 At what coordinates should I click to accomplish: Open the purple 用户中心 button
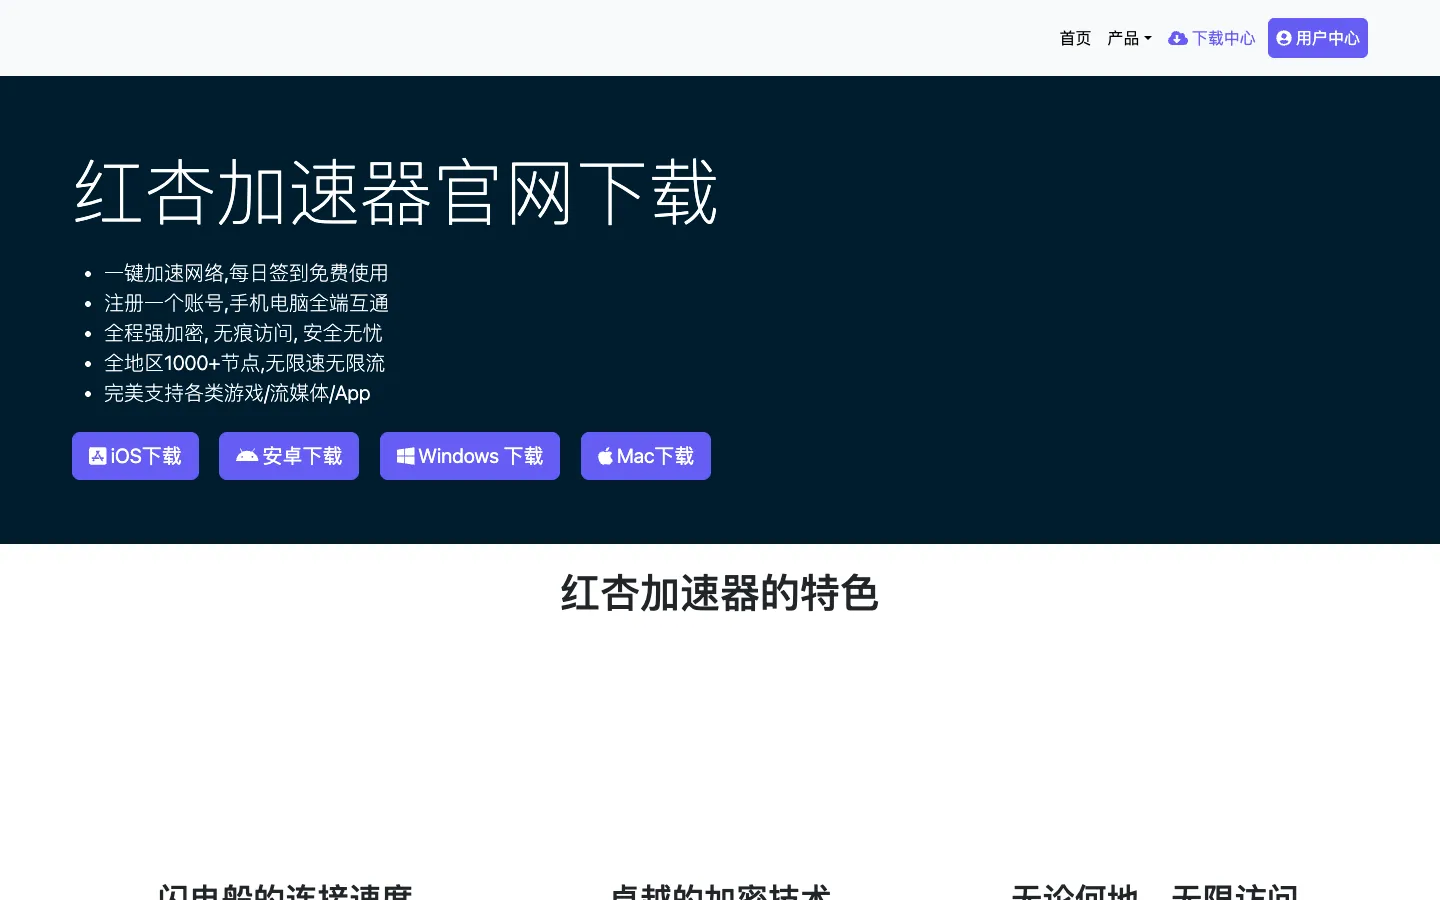[1318, 38]
